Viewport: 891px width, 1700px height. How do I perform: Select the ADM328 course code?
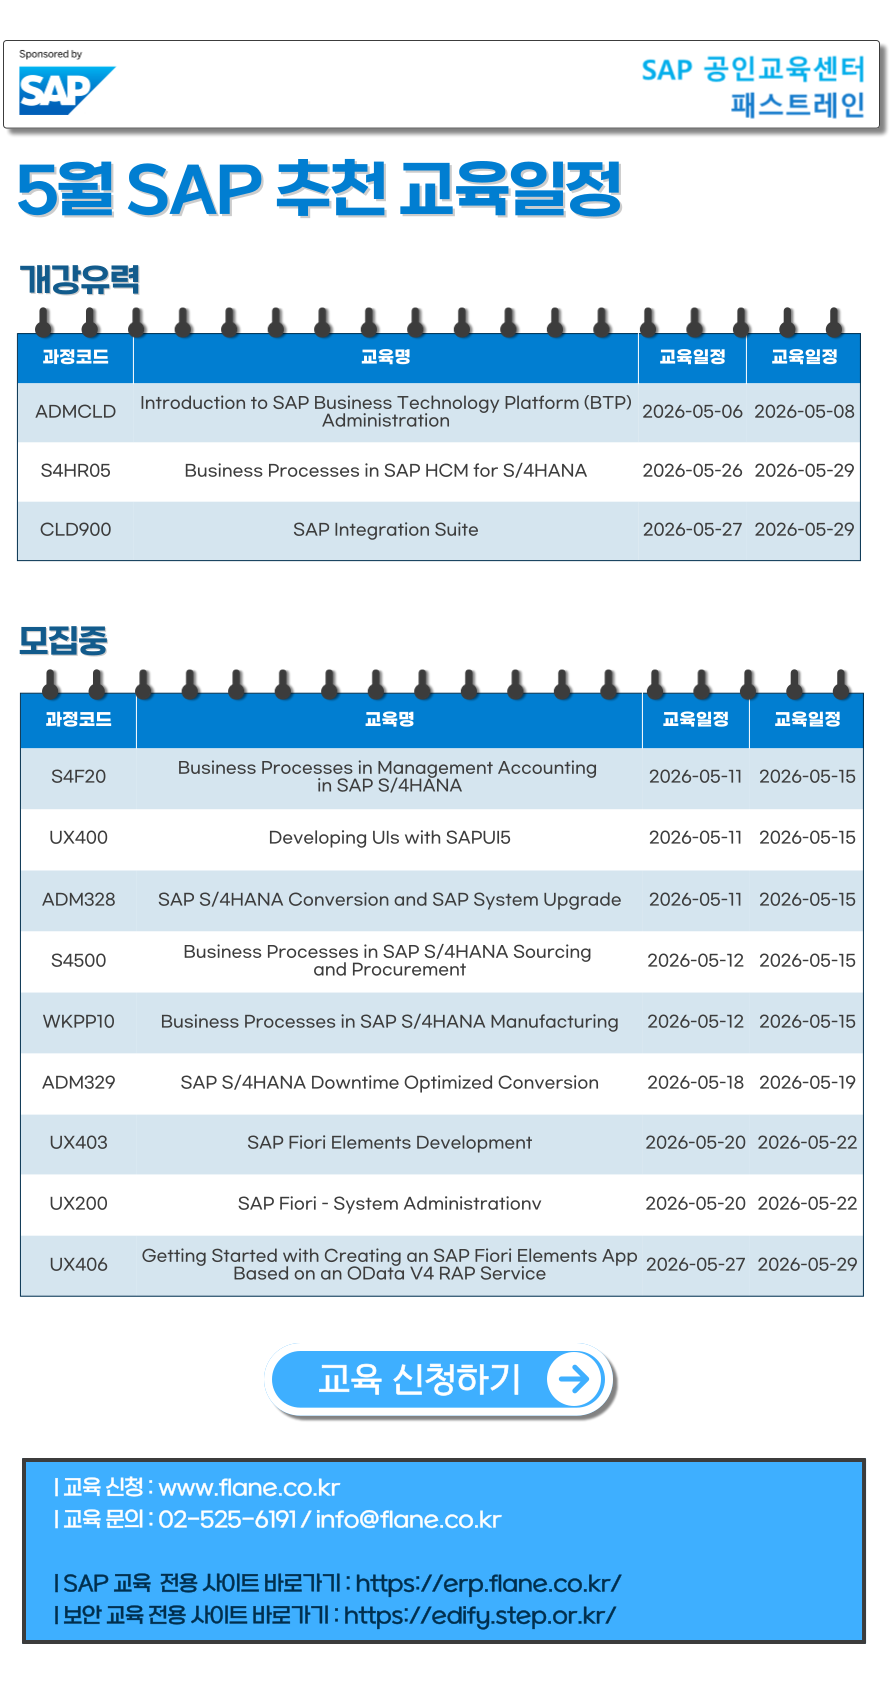tap(78, 899)
